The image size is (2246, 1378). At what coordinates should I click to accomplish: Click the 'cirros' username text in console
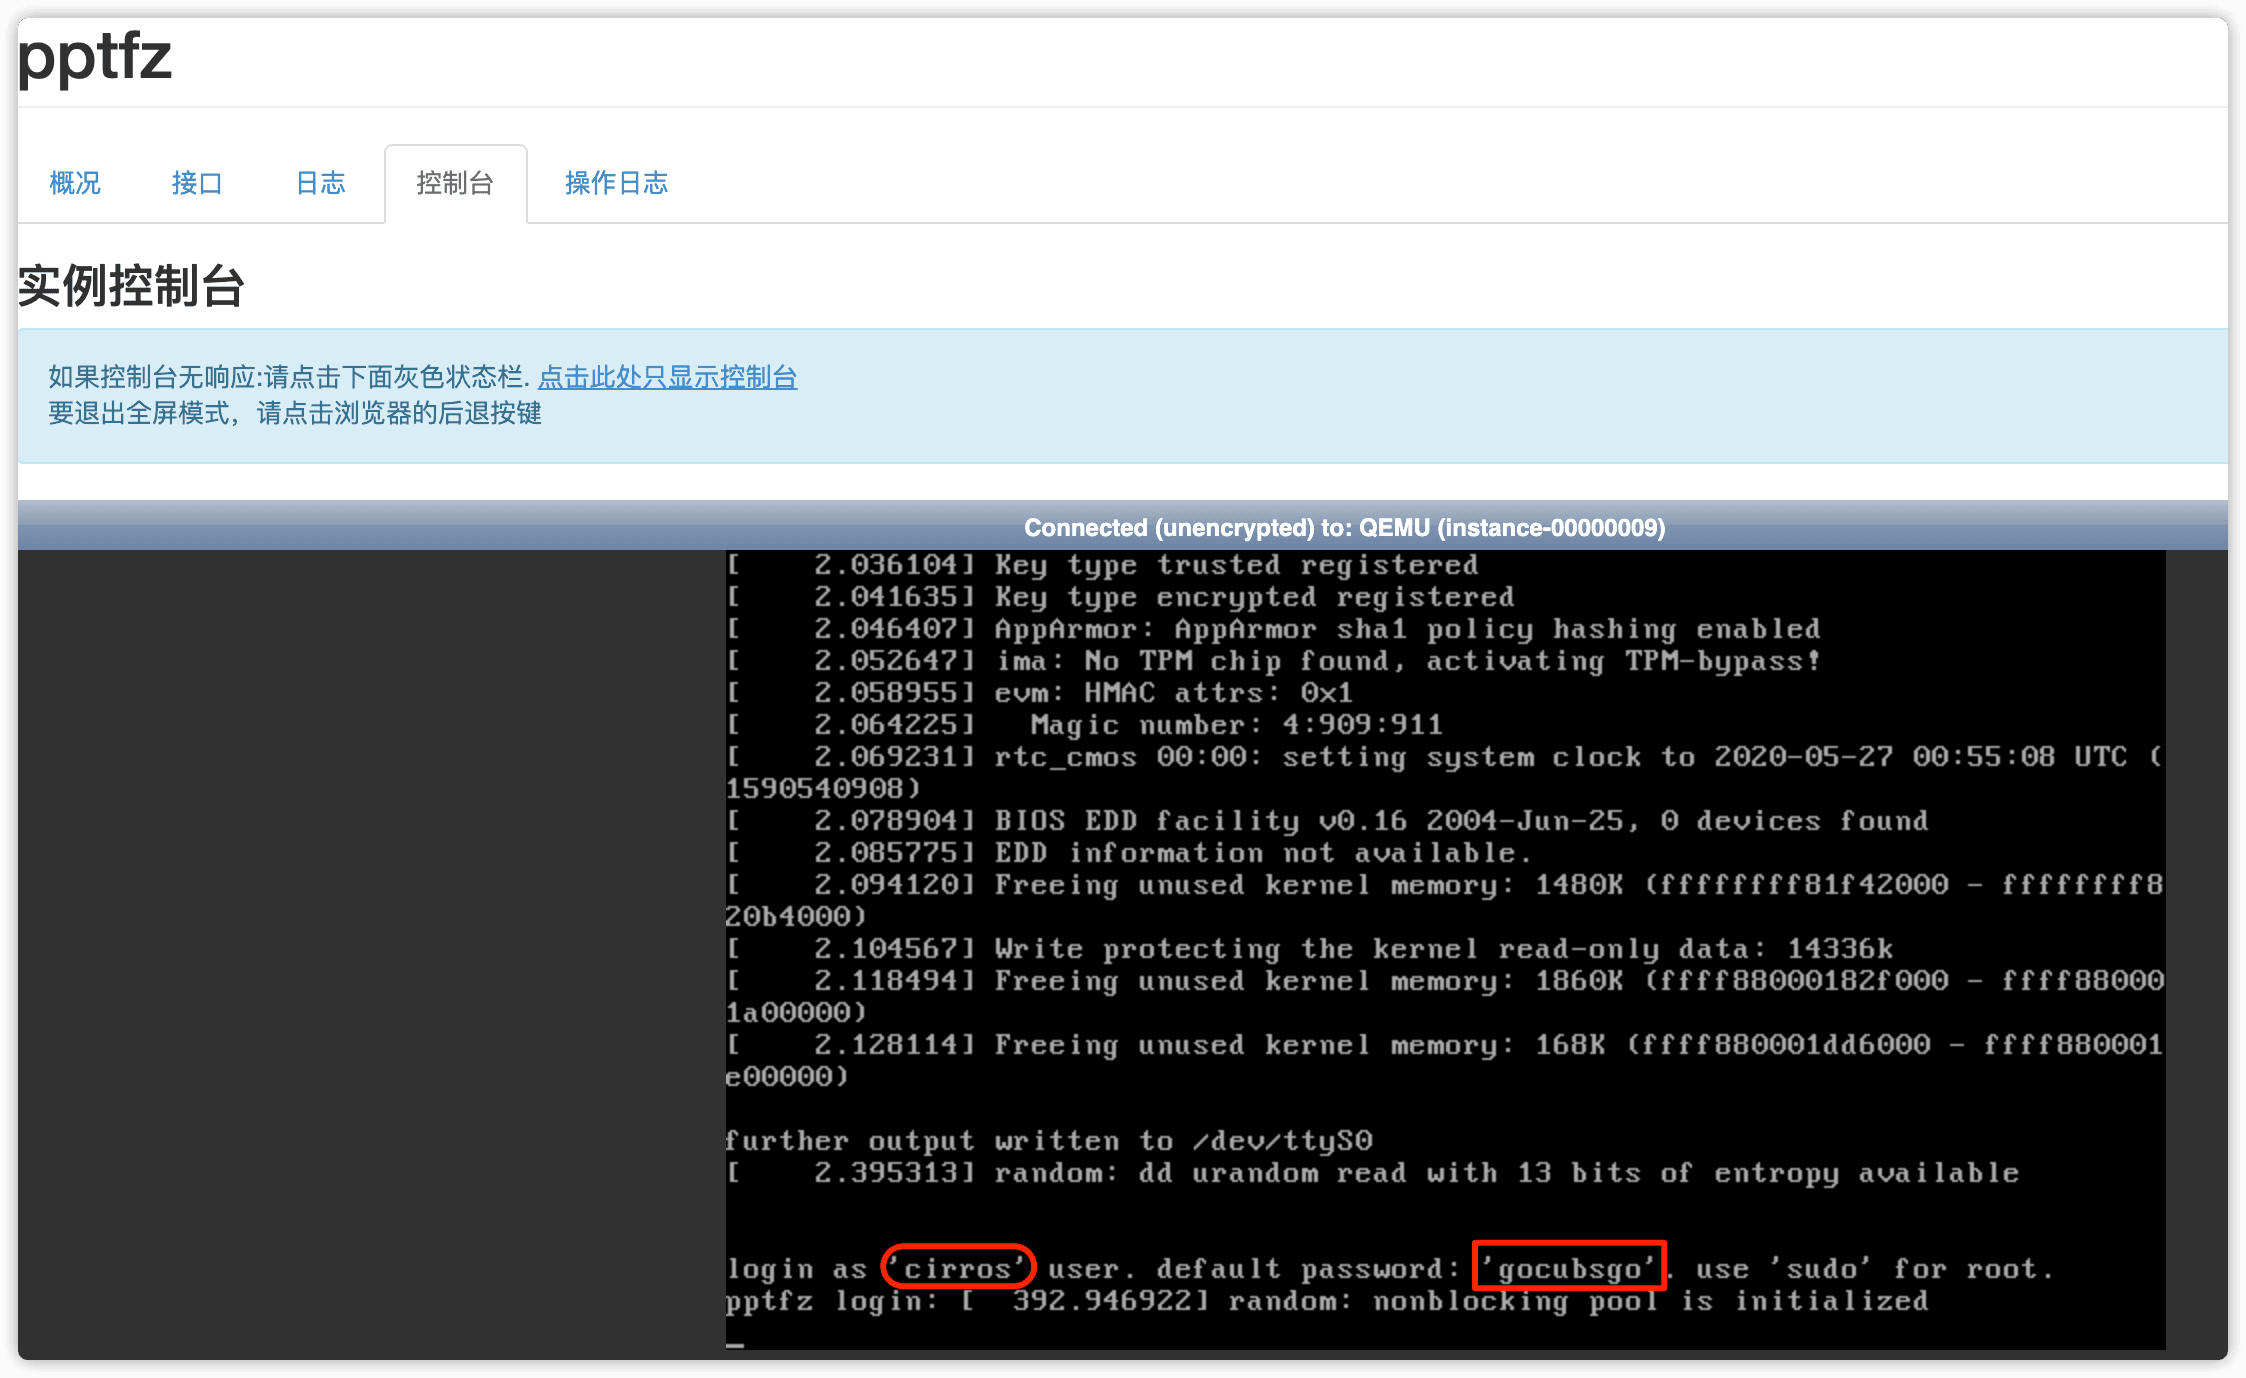point(958,1268)
